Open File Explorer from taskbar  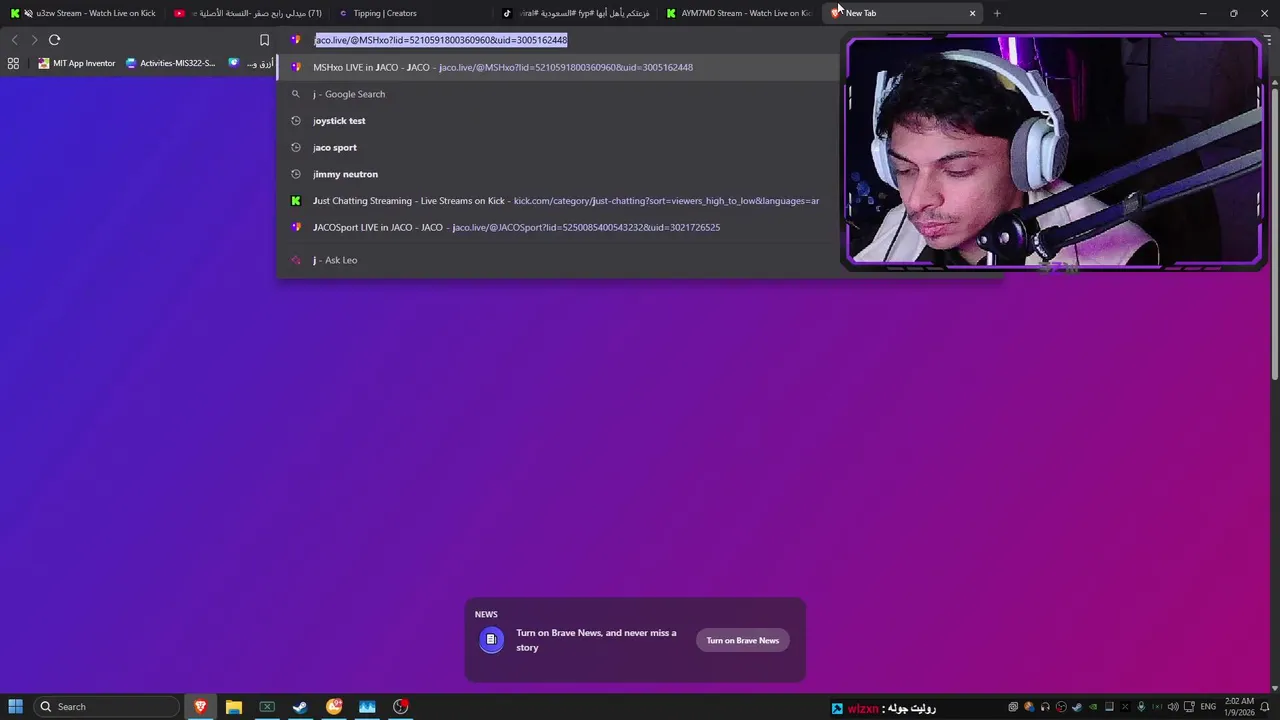tap(233, 707)
